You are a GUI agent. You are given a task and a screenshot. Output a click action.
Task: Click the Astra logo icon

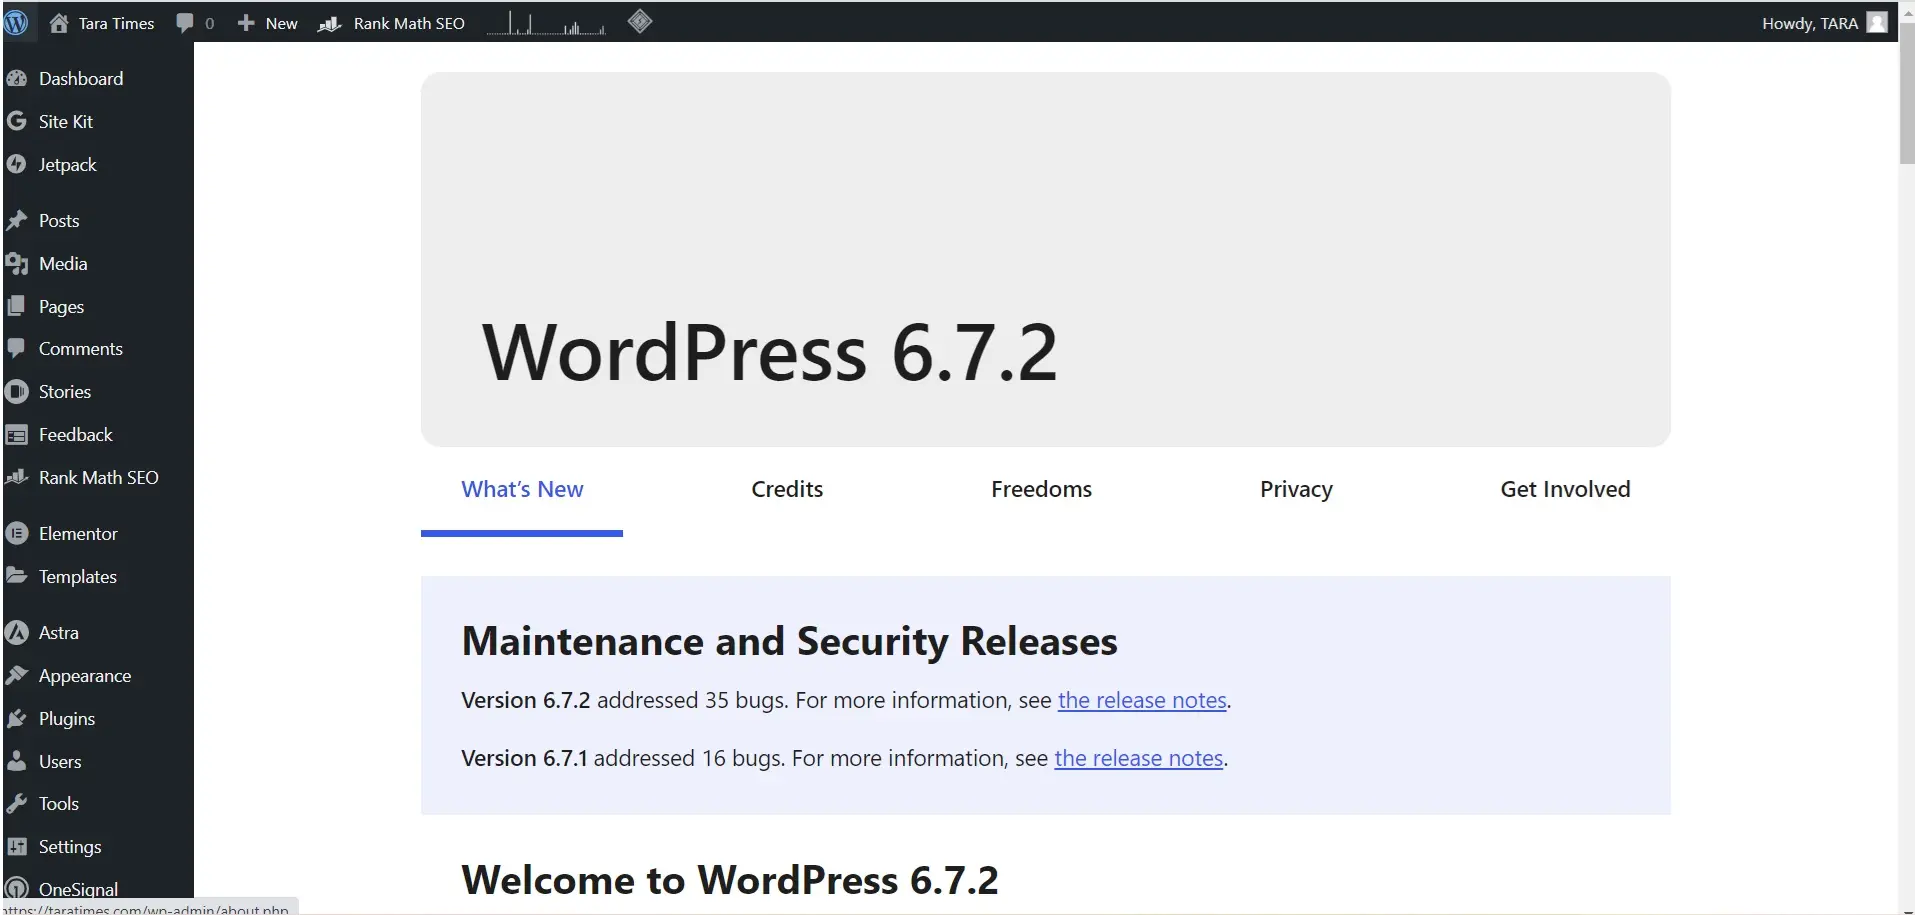point(17,632)
